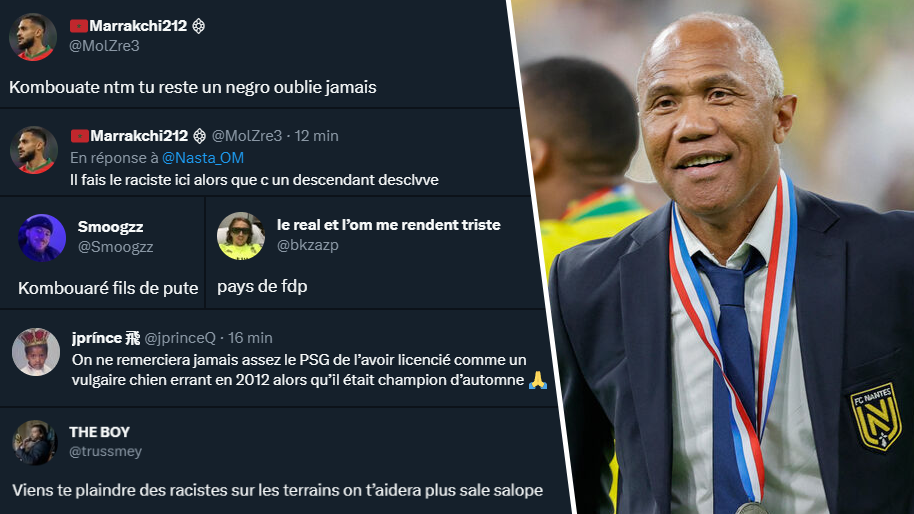
Task: Open the @trussmey handle
Action: pyautogui.click(x=106, y=451)
